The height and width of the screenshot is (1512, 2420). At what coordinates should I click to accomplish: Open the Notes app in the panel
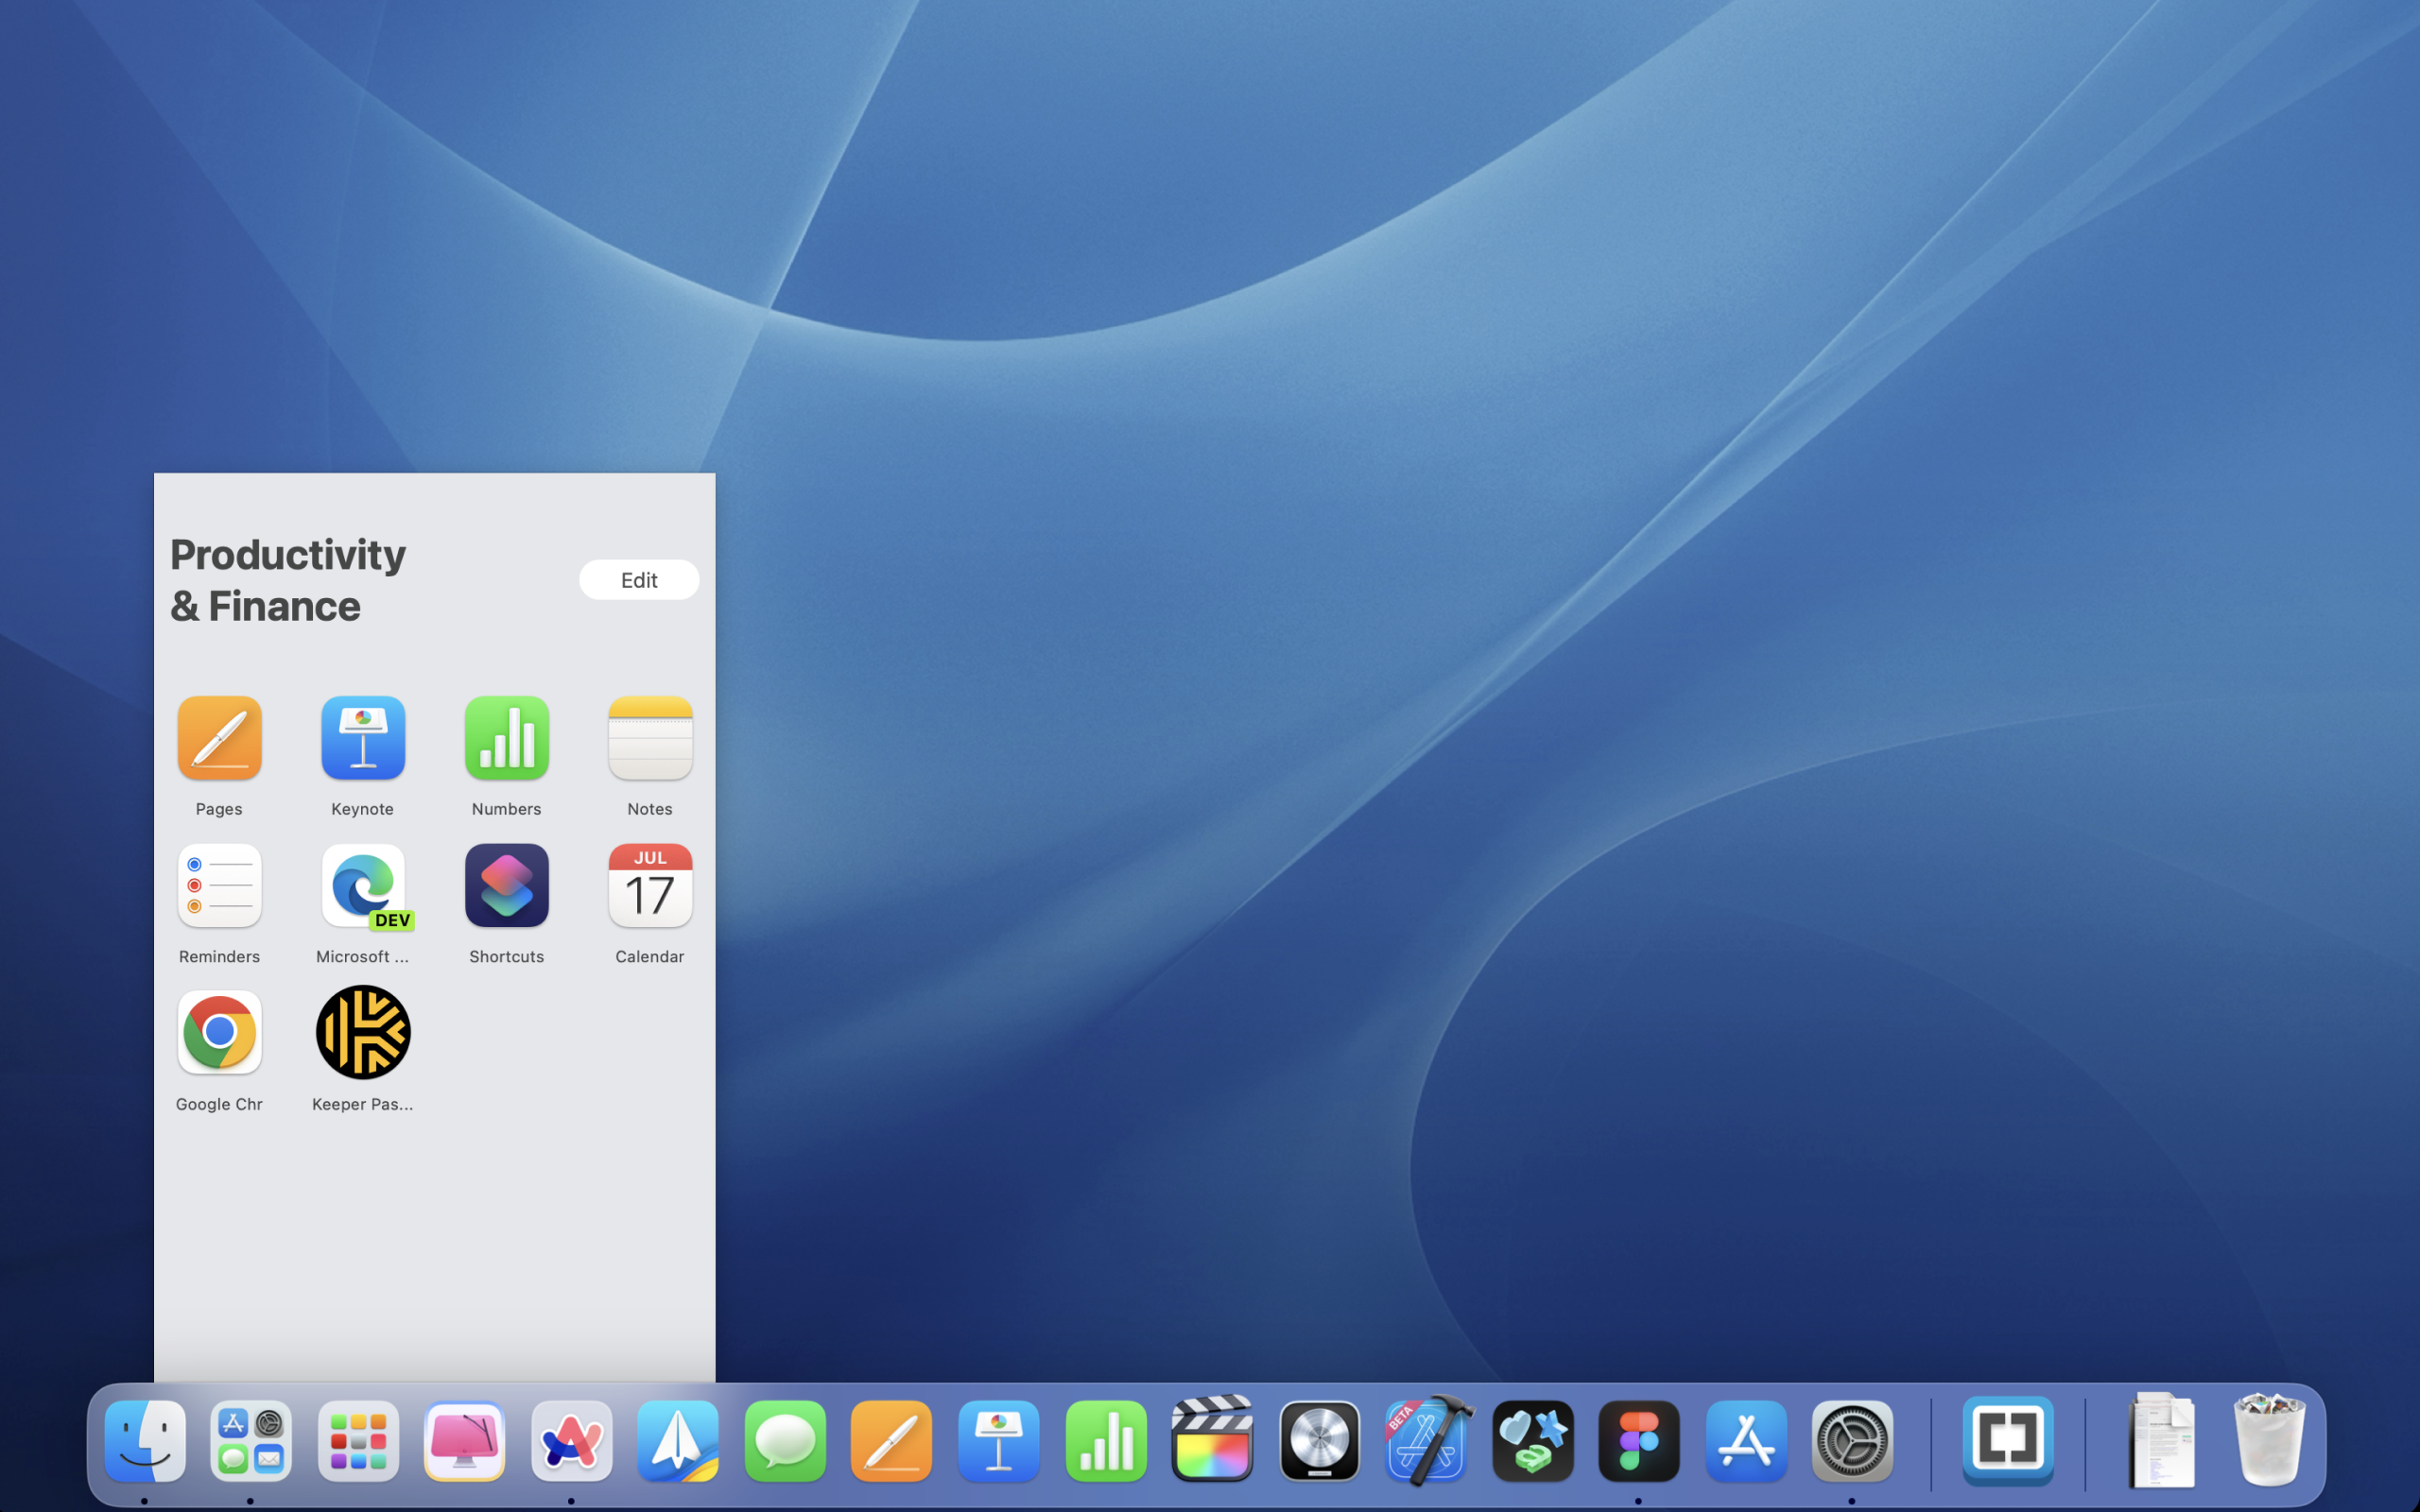coord(650,738)
